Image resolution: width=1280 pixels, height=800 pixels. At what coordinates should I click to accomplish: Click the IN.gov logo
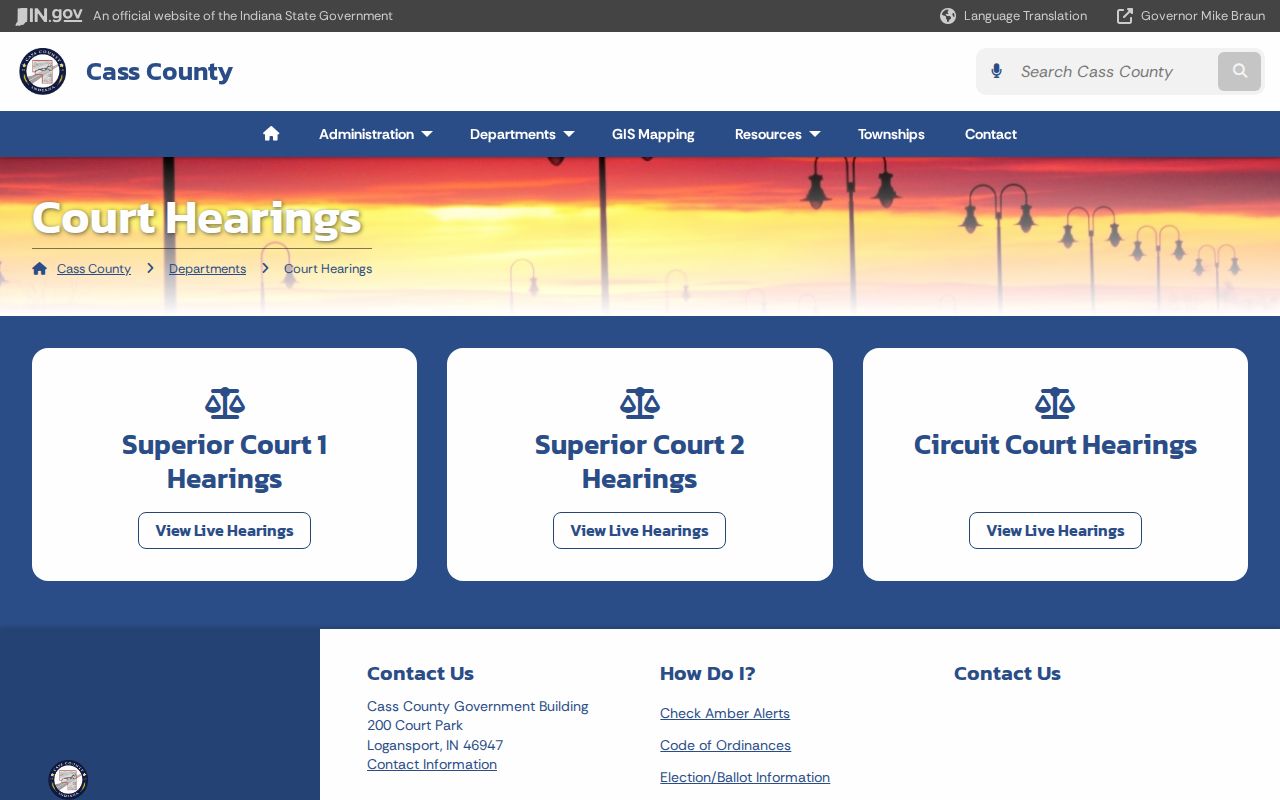pyautogui.click(x=49, y=16)
